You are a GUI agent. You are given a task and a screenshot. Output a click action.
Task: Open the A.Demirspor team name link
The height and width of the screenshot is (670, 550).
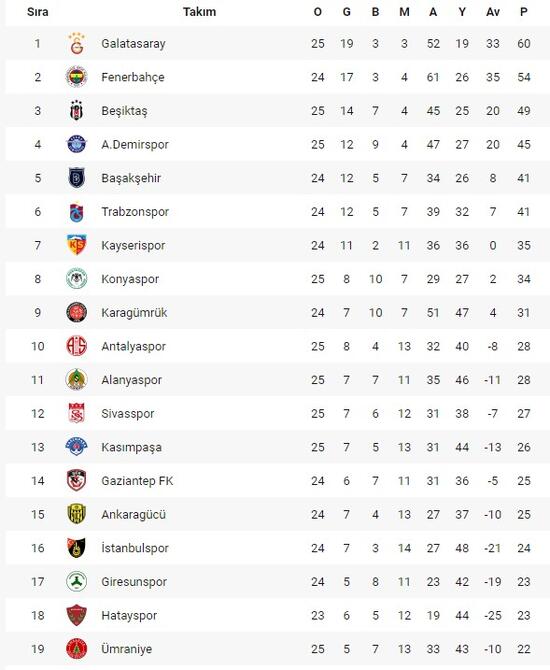tap(135, 144)
